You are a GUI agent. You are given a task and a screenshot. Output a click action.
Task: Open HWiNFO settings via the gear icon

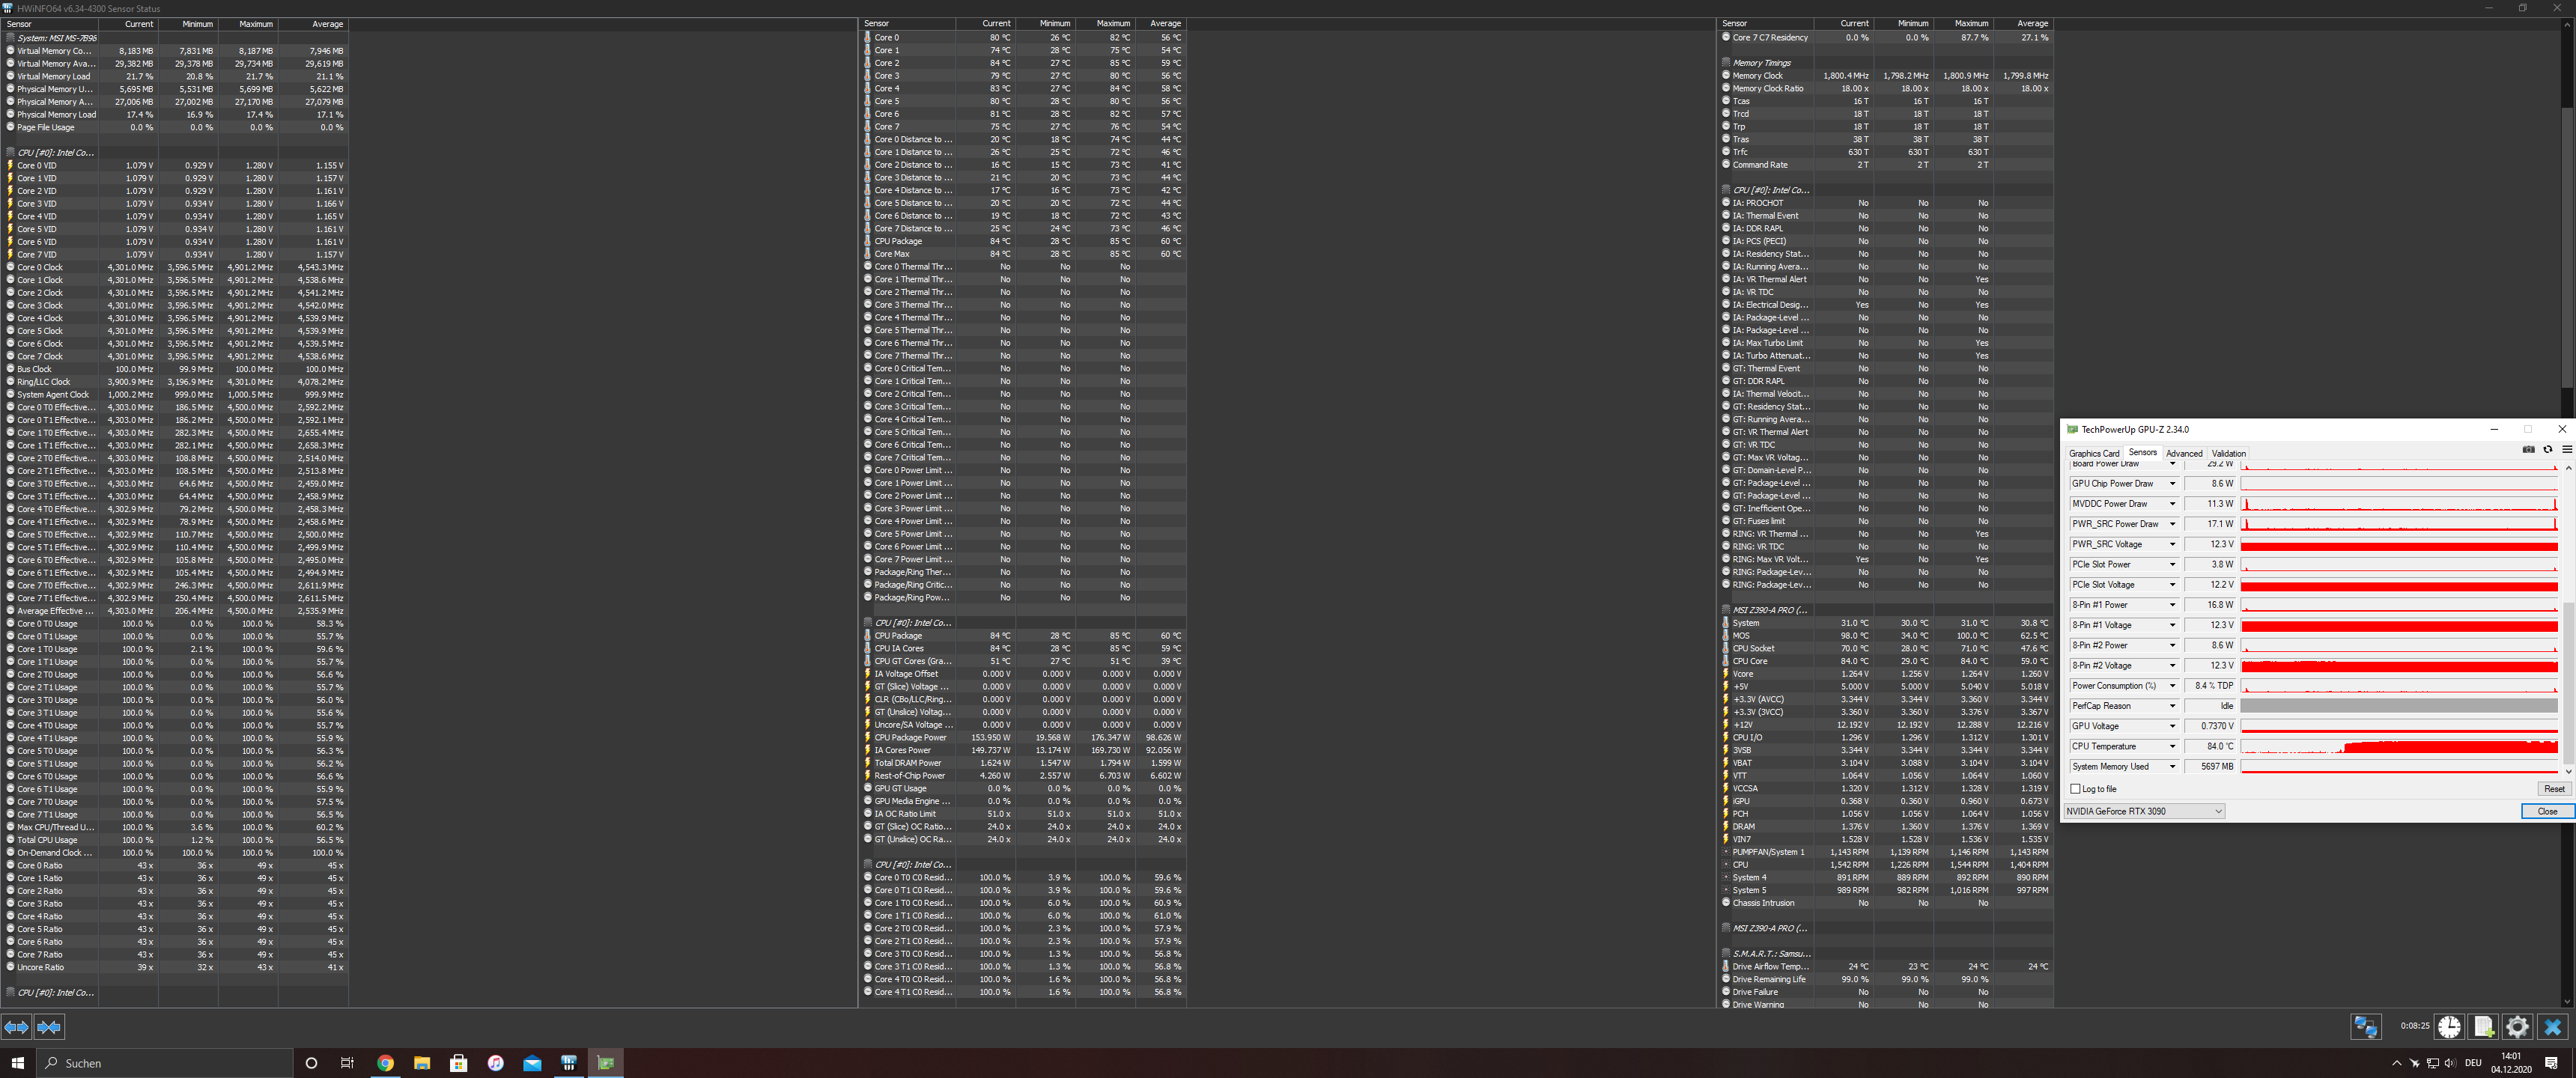[x=2518, y=1027]
